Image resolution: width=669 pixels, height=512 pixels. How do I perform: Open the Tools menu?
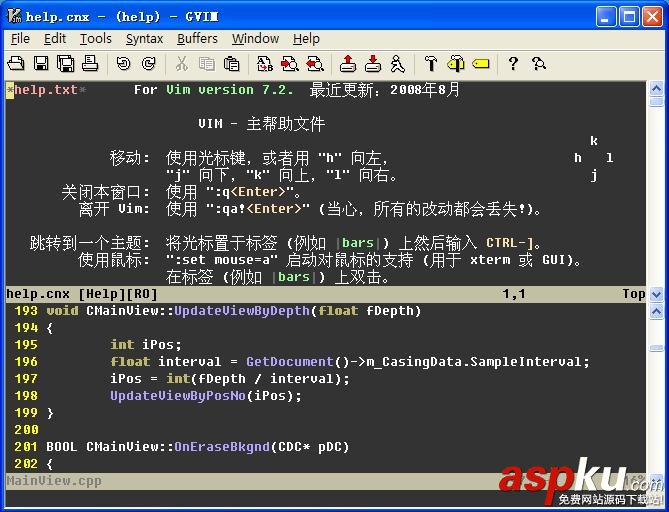click(x=96, y=39)
